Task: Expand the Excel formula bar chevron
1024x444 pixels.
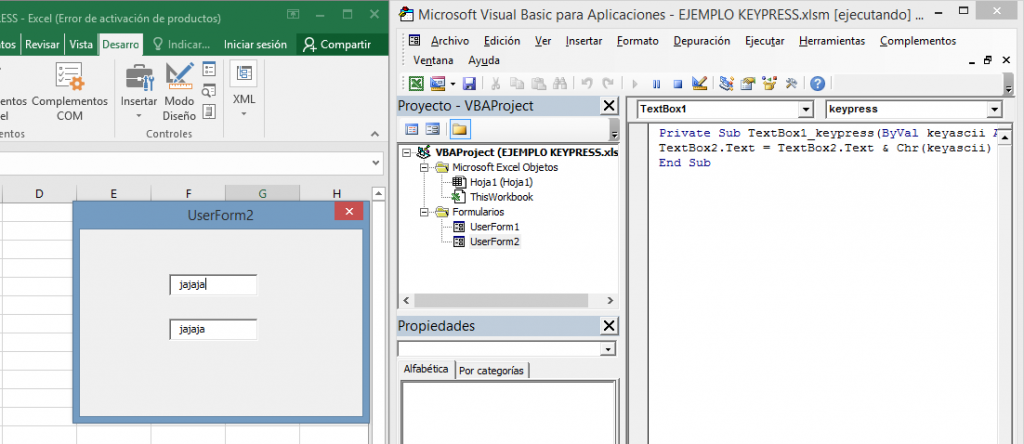Action: [x=376, y=163]
